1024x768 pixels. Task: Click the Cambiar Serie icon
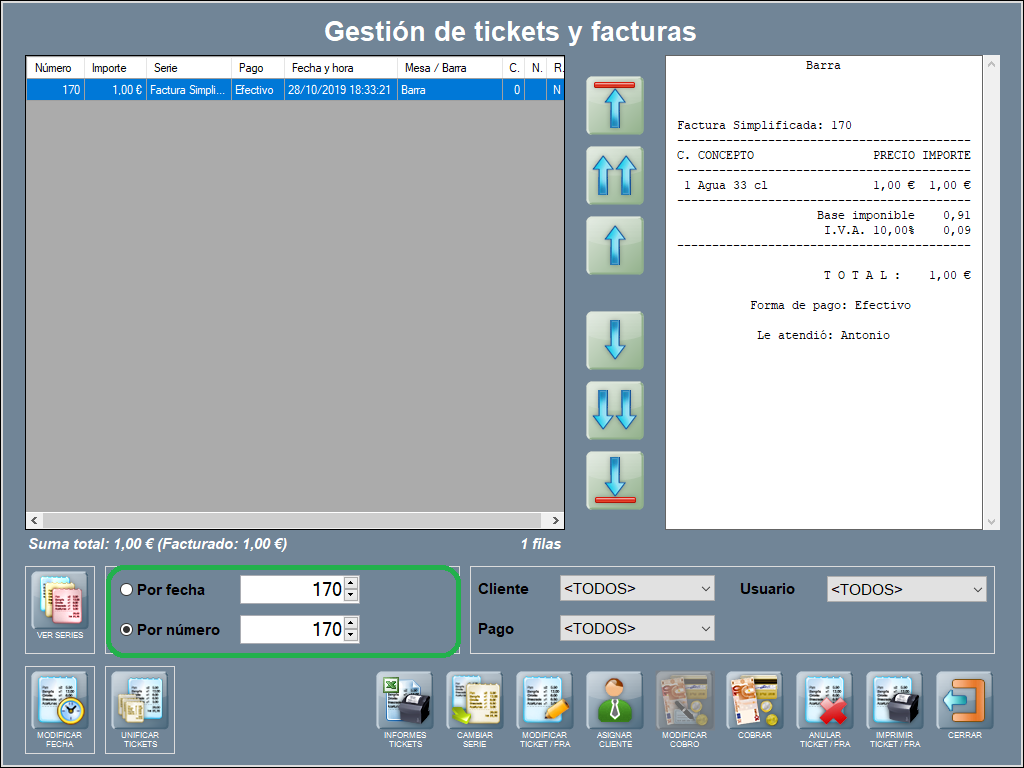pyautogui.click(x=475, y=701)
